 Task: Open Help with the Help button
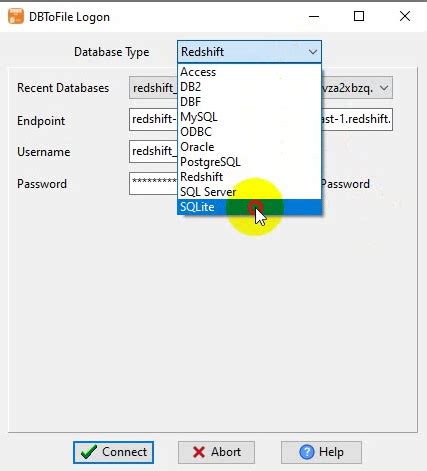pyautogui.click(x=321, y=452)
